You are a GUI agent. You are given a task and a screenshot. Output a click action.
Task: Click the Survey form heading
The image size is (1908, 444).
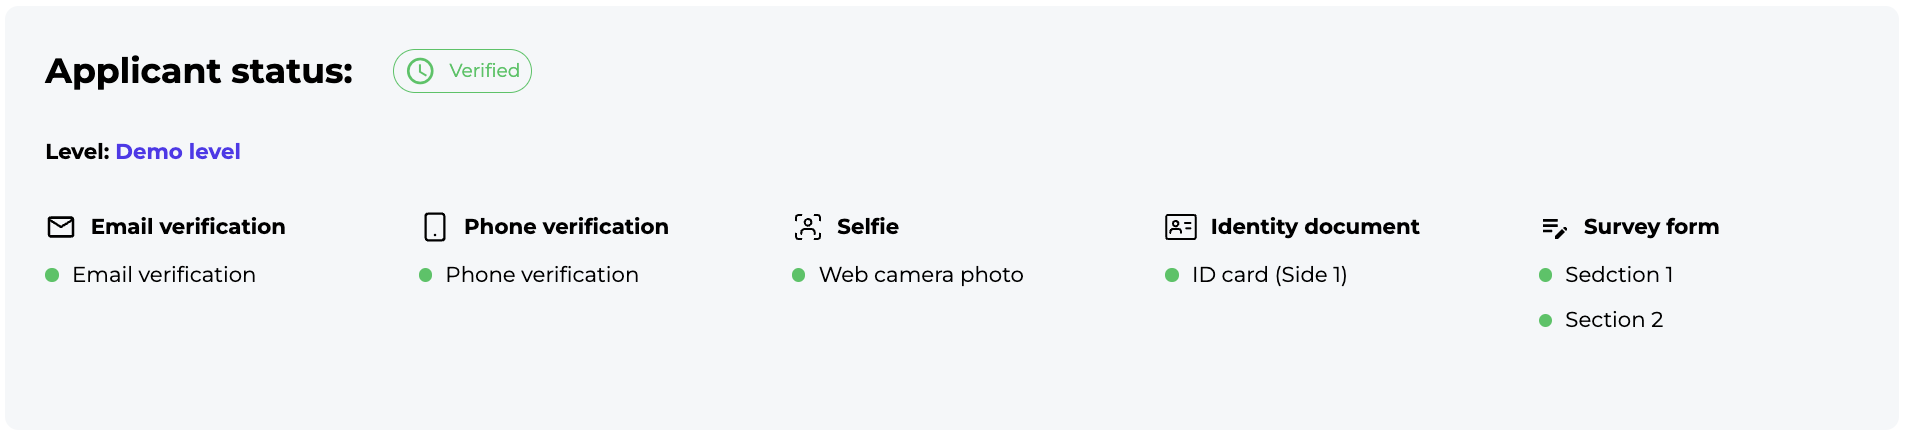point(1651,227)
